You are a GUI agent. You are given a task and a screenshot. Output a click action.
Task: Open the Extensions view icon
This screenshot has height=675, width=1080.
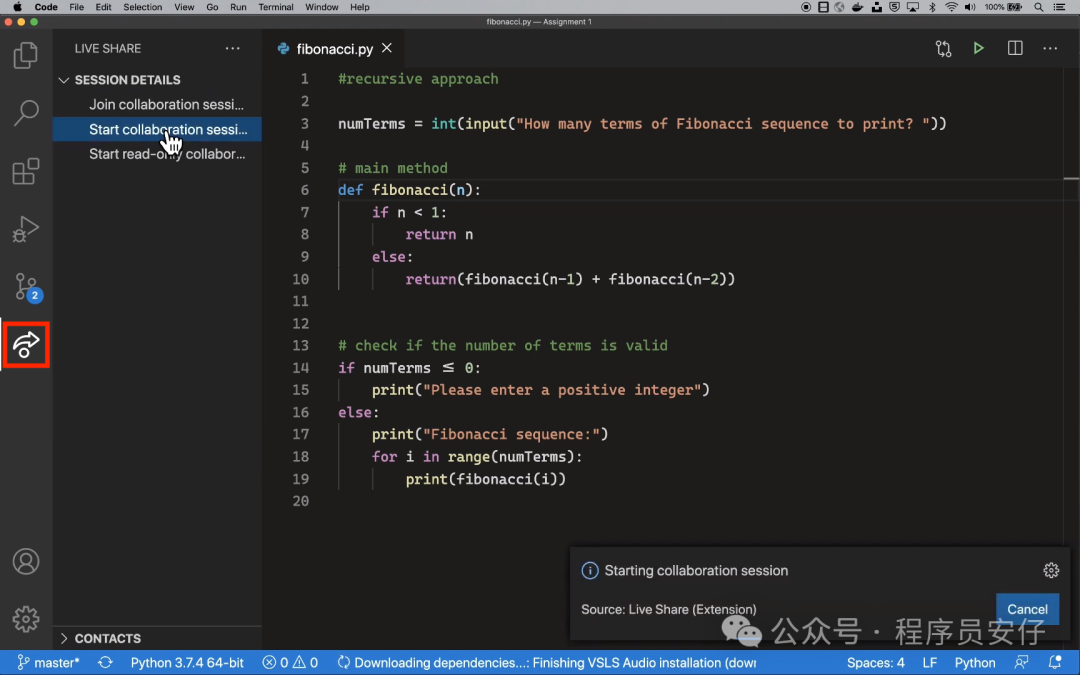coord(26,171)
